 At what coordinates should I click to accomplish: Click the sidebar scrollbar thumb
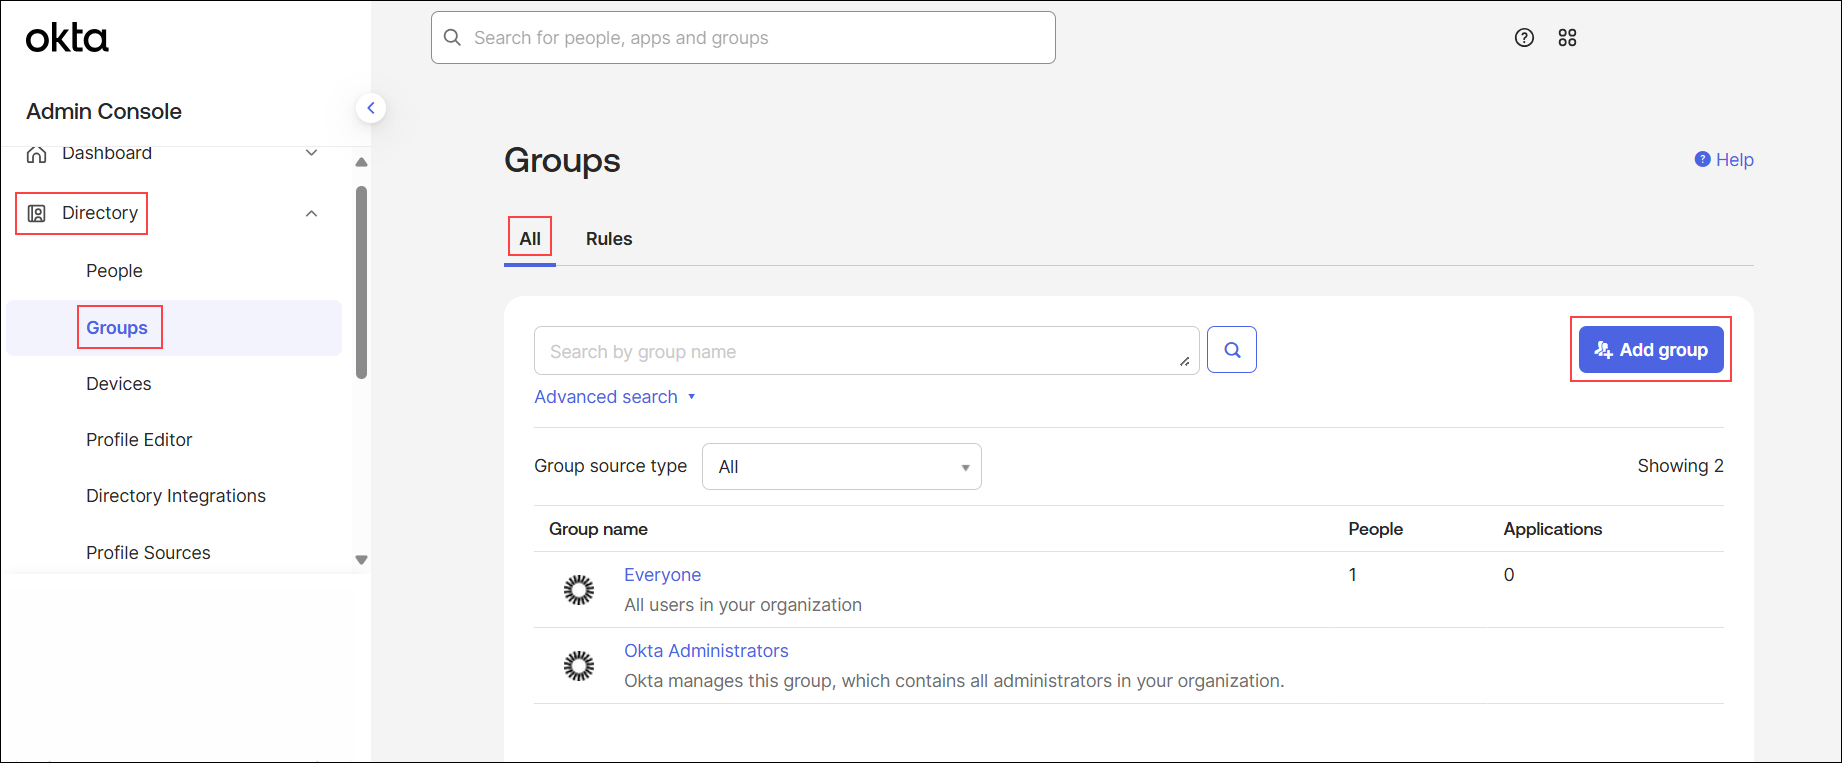point(361,282)
